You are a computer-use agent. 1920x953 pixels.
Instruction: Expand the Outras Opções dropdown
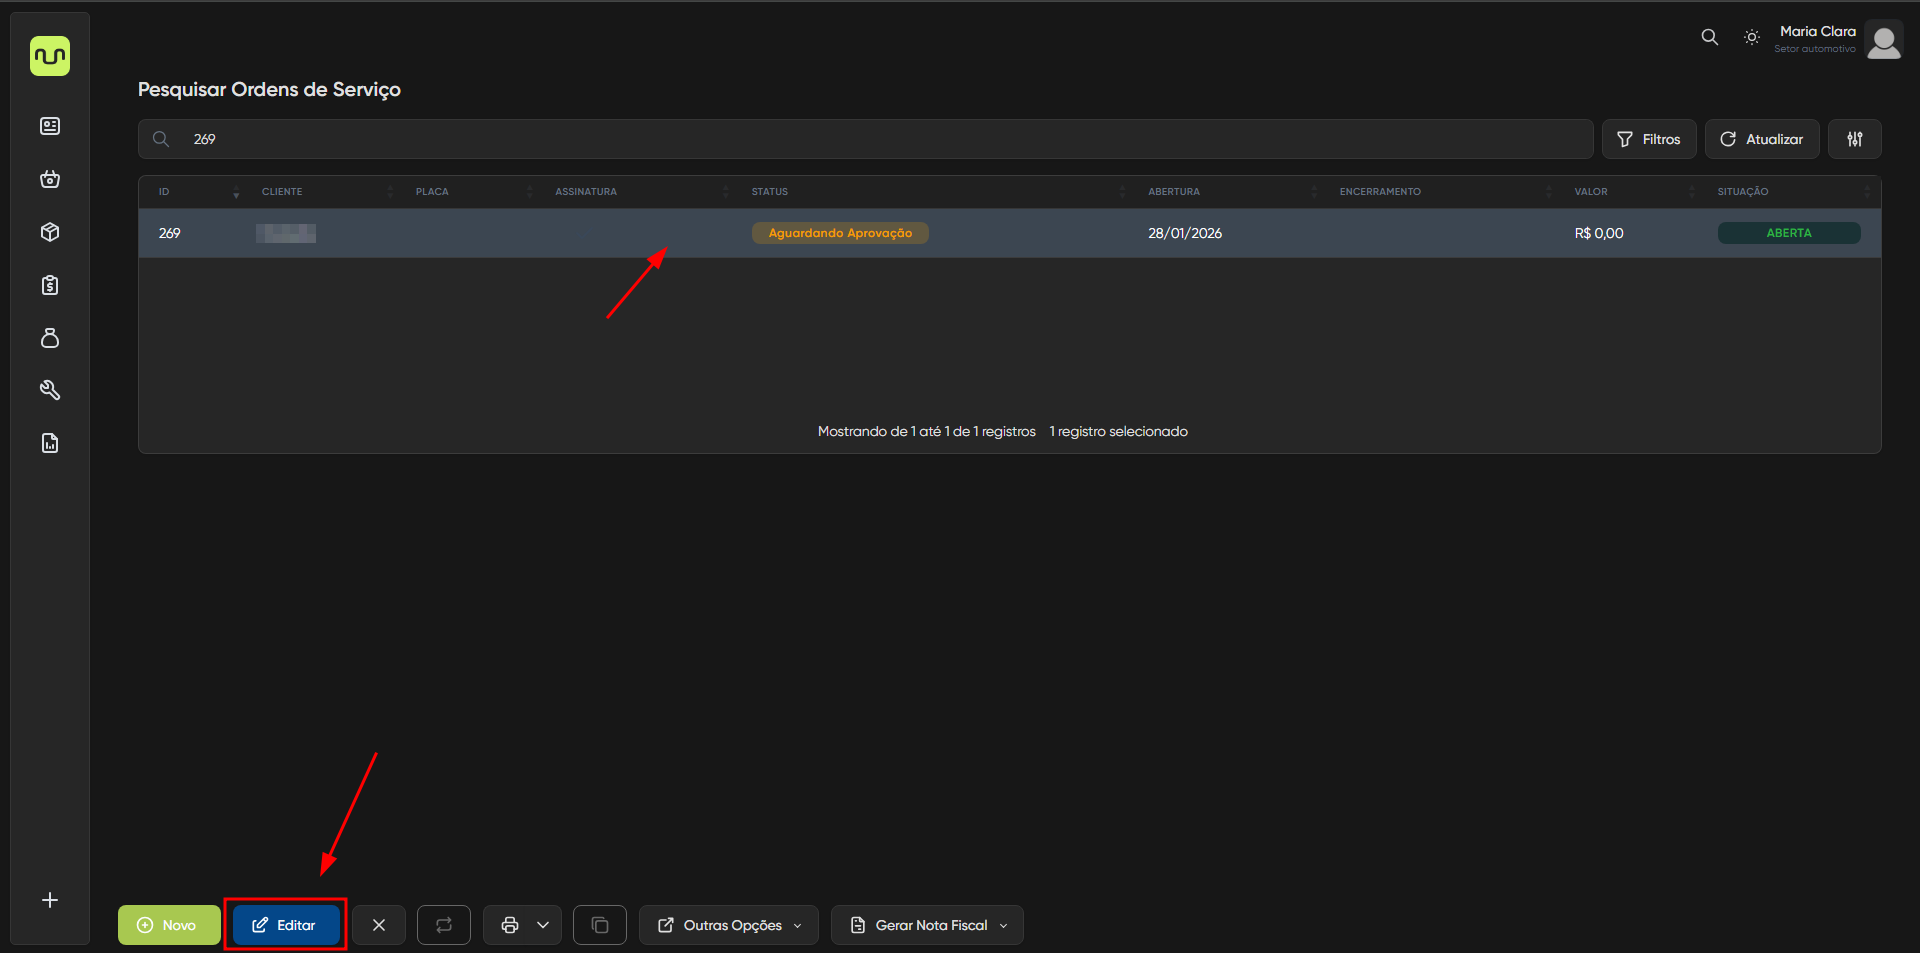[729, 925]
